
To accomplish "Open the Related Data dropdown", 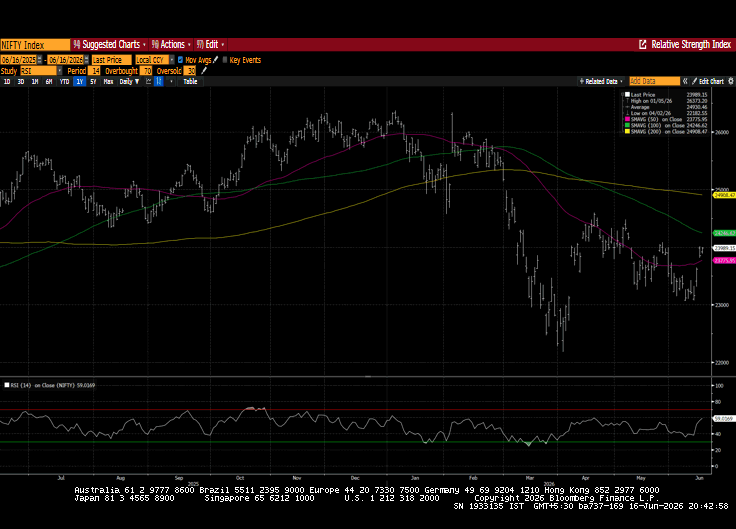I will point(601,81).
